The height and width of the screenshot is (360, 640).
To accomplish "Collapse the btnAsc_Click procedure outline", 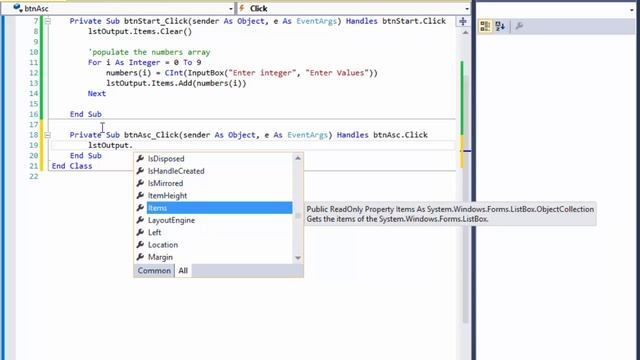I will [48, 135].
